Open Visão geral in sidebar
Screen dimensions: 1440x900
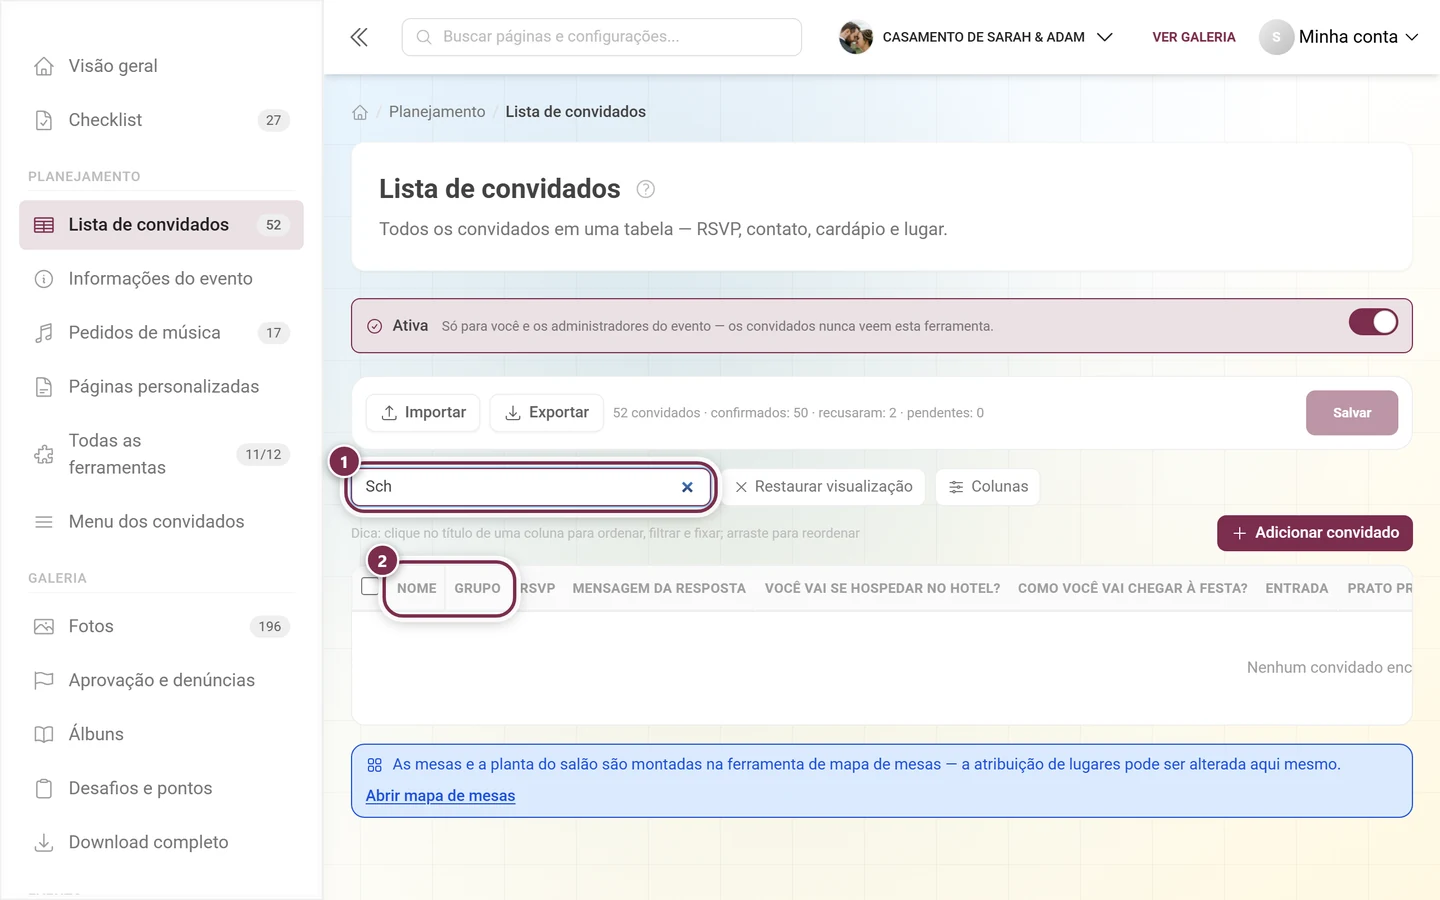(x=161, y=66)
